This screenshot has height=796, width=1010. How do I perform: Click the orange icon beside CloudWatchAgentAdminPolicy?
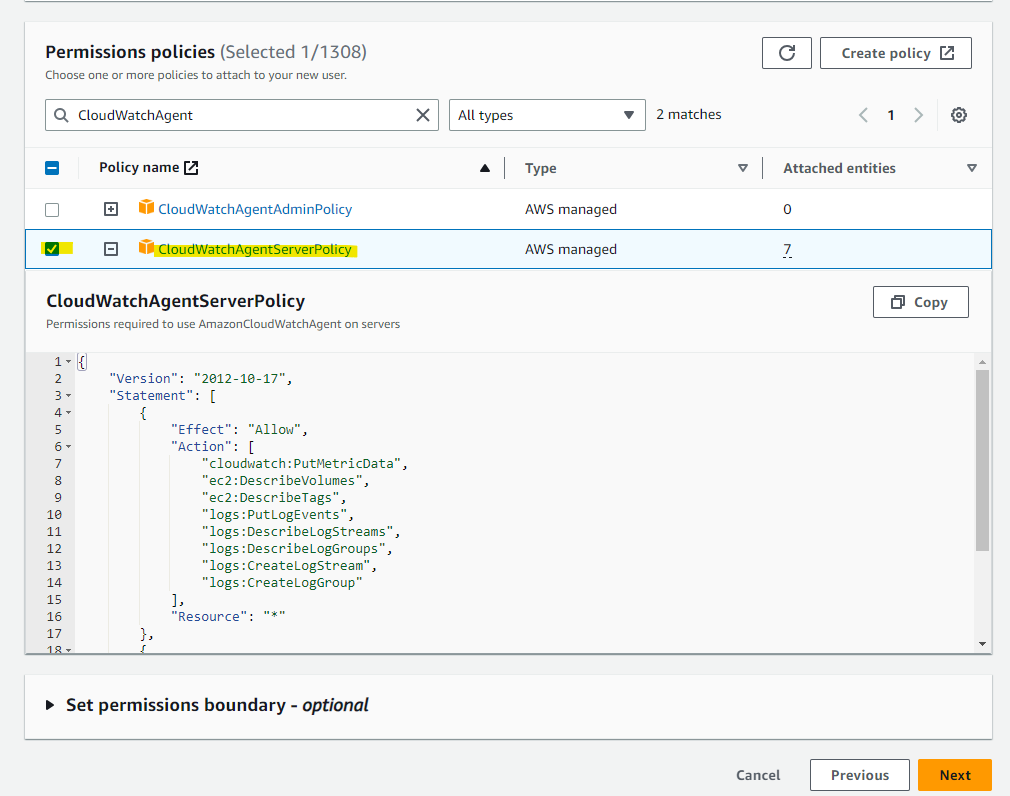[x=146, y=207]
